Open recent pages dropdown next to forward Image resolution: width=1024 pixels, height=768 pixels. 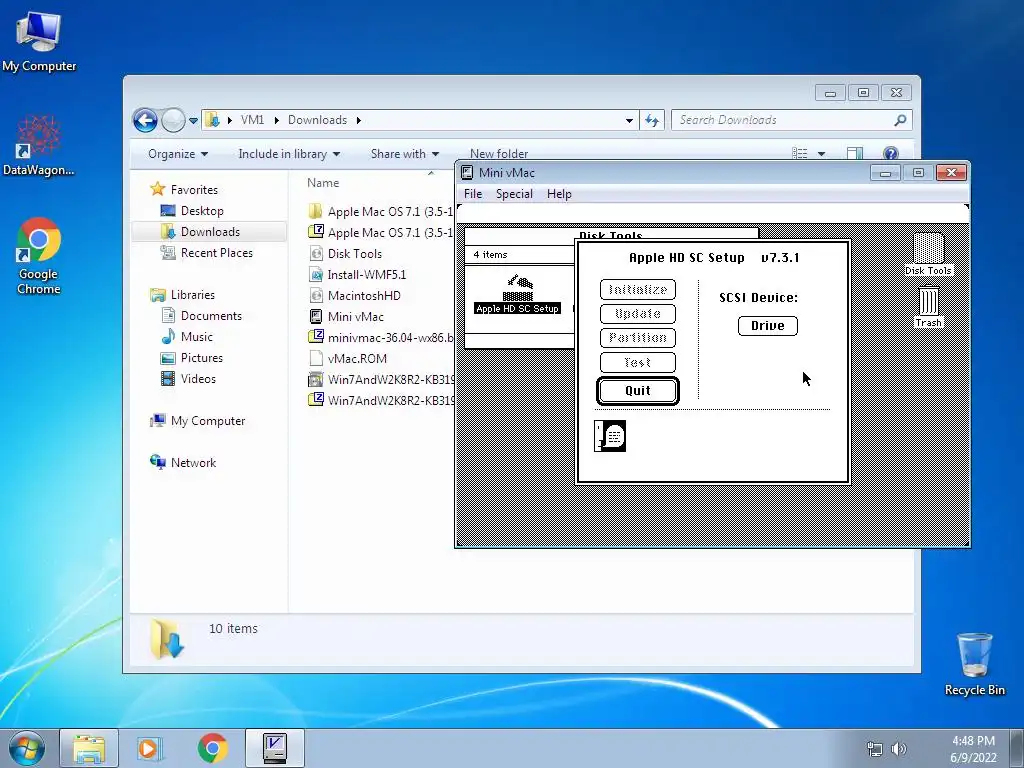(193, 121)
